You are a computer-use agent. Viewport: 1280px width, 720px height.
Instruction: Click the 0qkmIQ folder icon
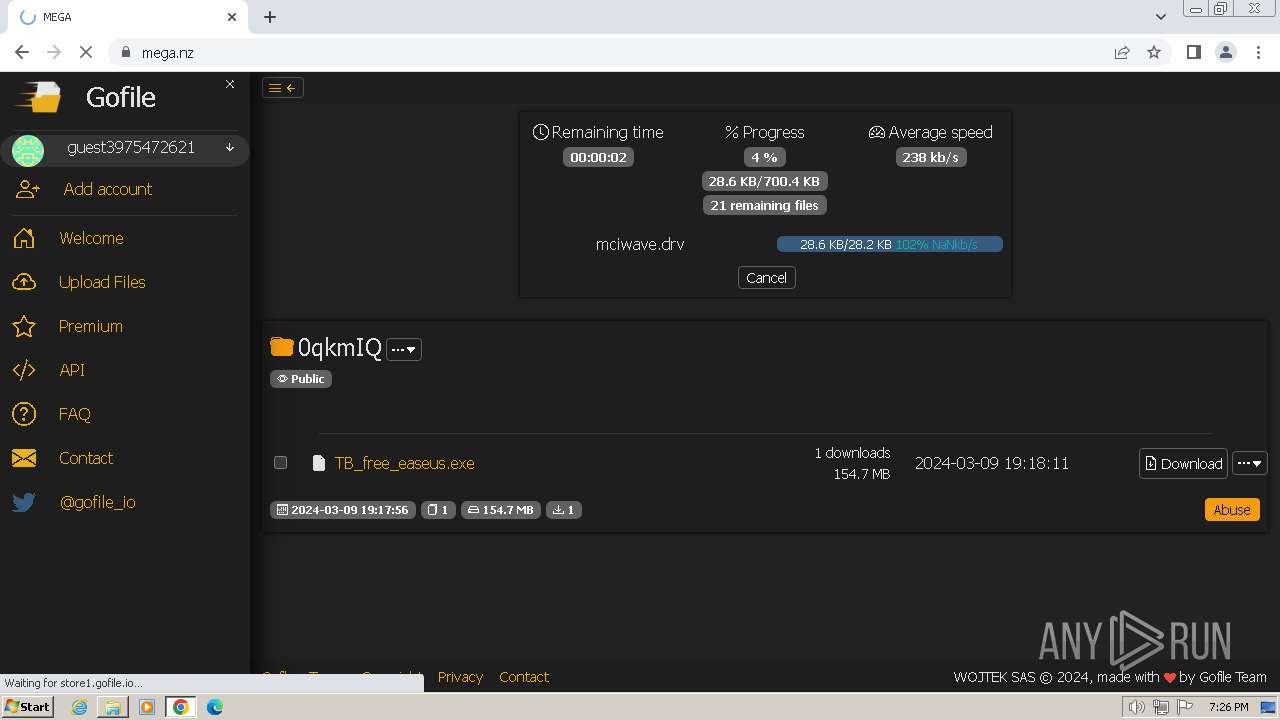pos(282,347)
